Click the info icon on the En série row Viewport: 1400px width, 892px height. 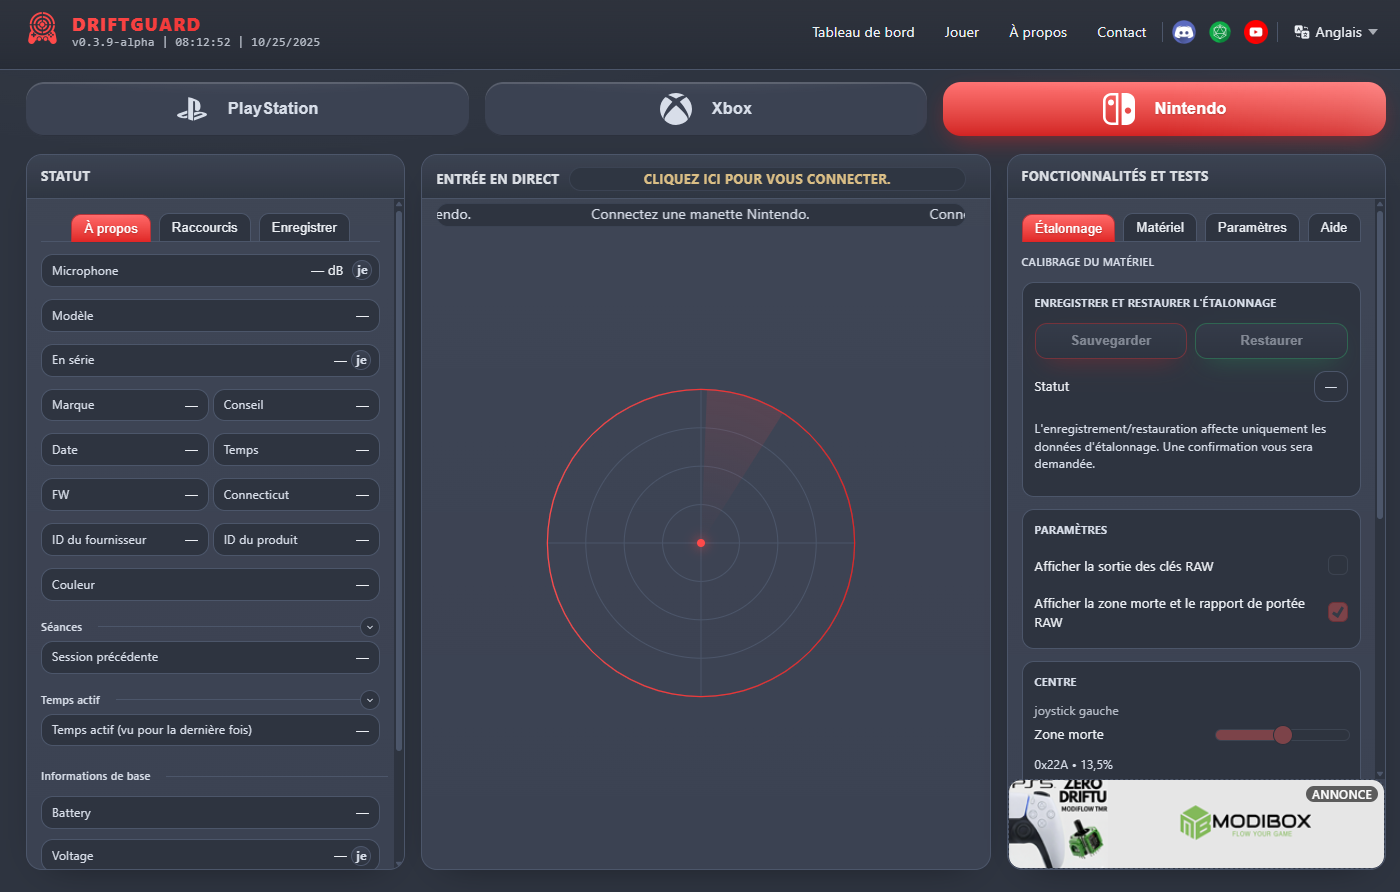(361, 361)
